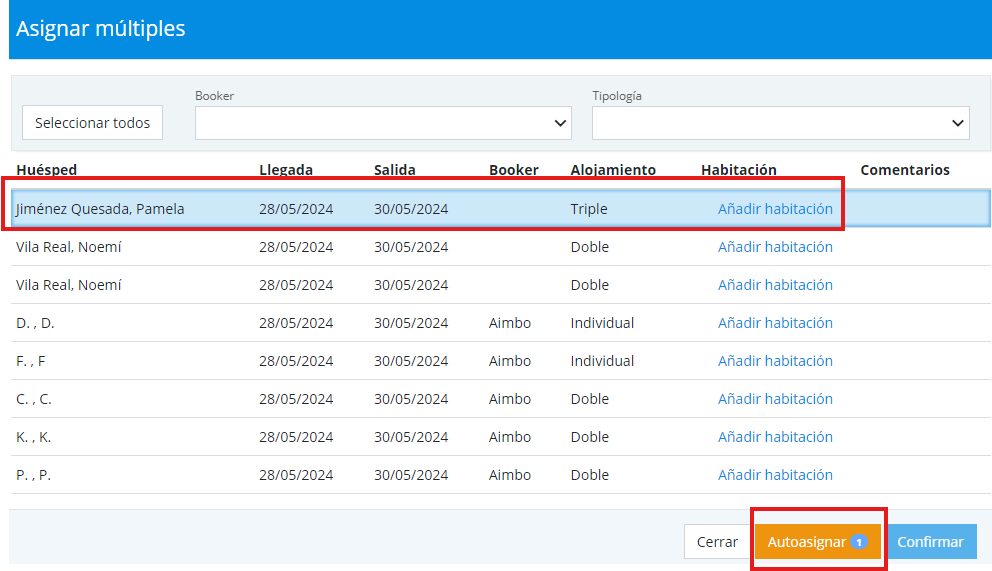Confirm assignments with the Confirmar button
The width and height of the screenshot is (992, 571).
930,542
